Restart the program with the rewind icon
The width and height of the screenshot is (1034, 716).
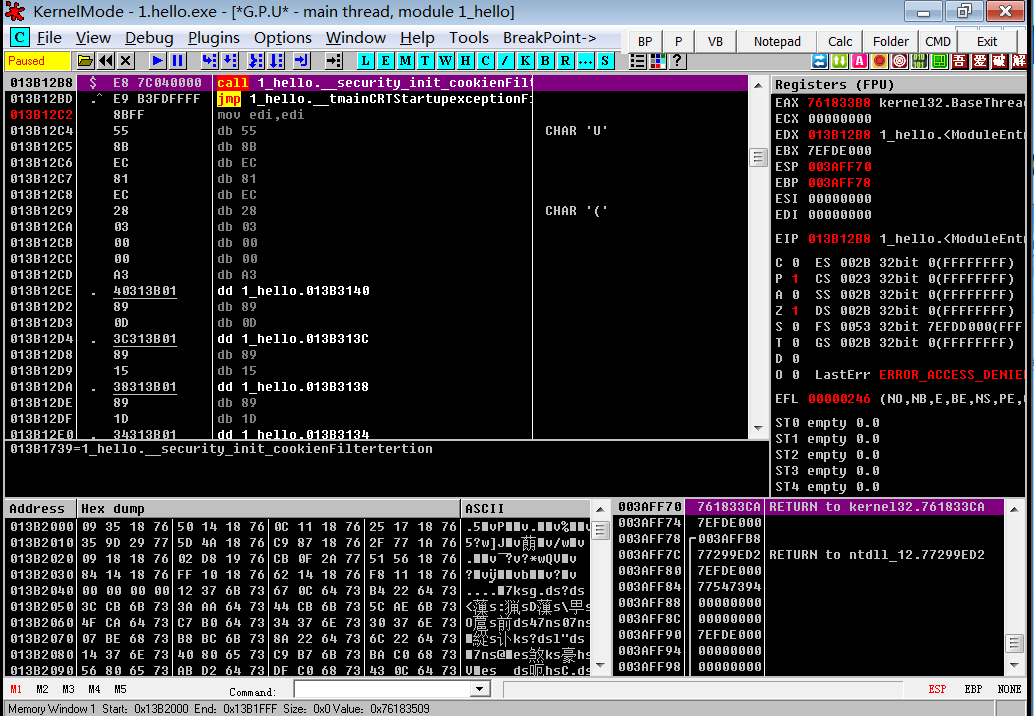pos(106,61)
